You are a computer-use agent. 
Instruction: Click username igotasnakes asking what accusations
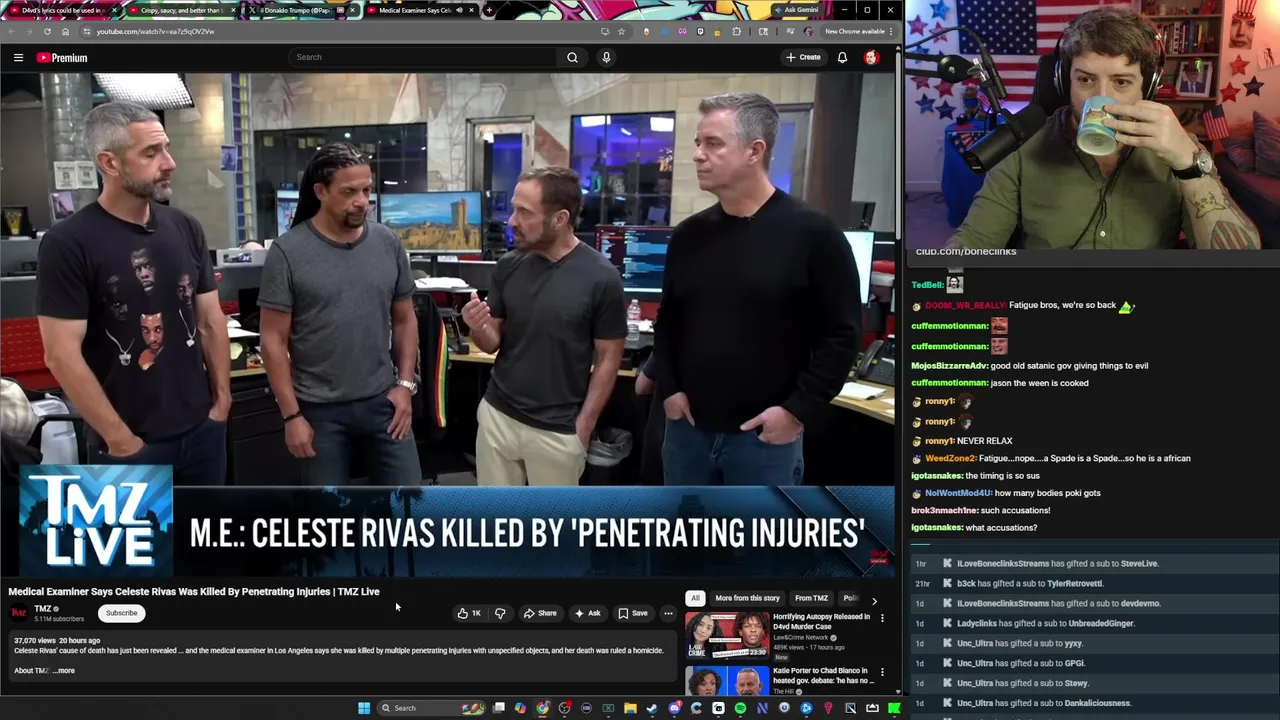937,527
